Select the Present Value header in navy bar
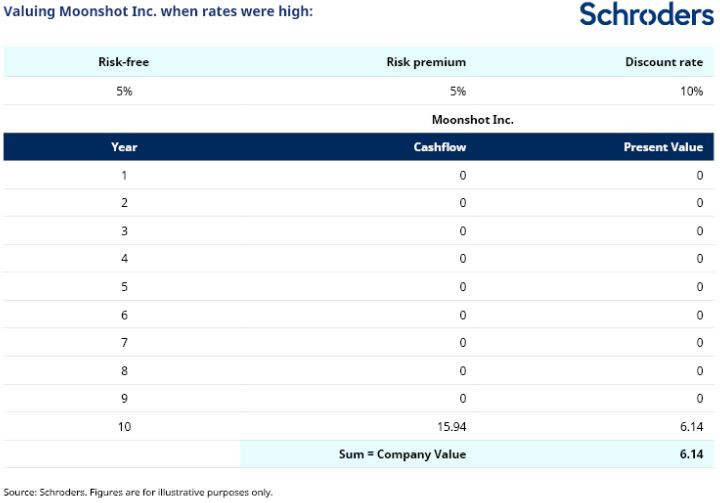The height and width of the screenshot is (503, 720). pyautogui.click(x=663, y=147)
